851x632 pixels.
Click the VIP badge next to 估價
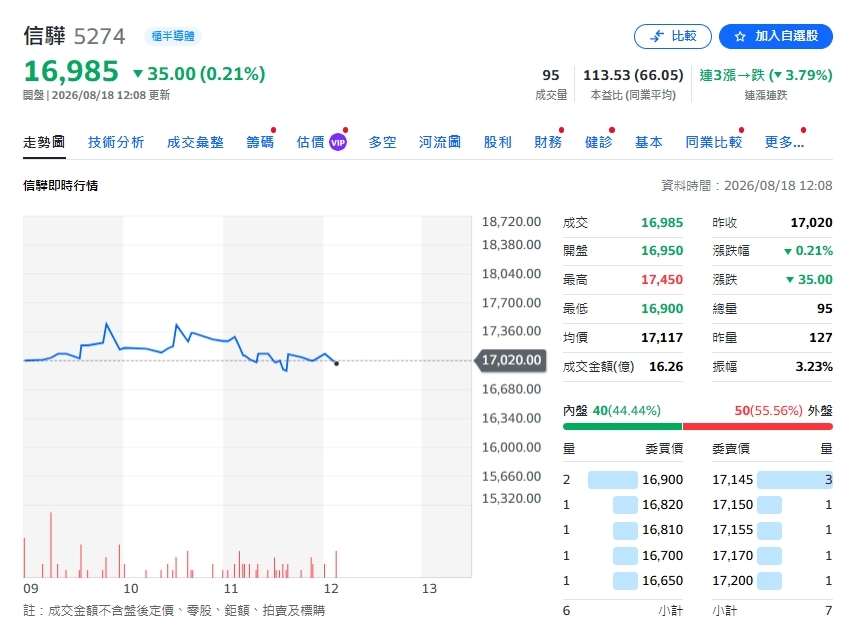(338, 143)
